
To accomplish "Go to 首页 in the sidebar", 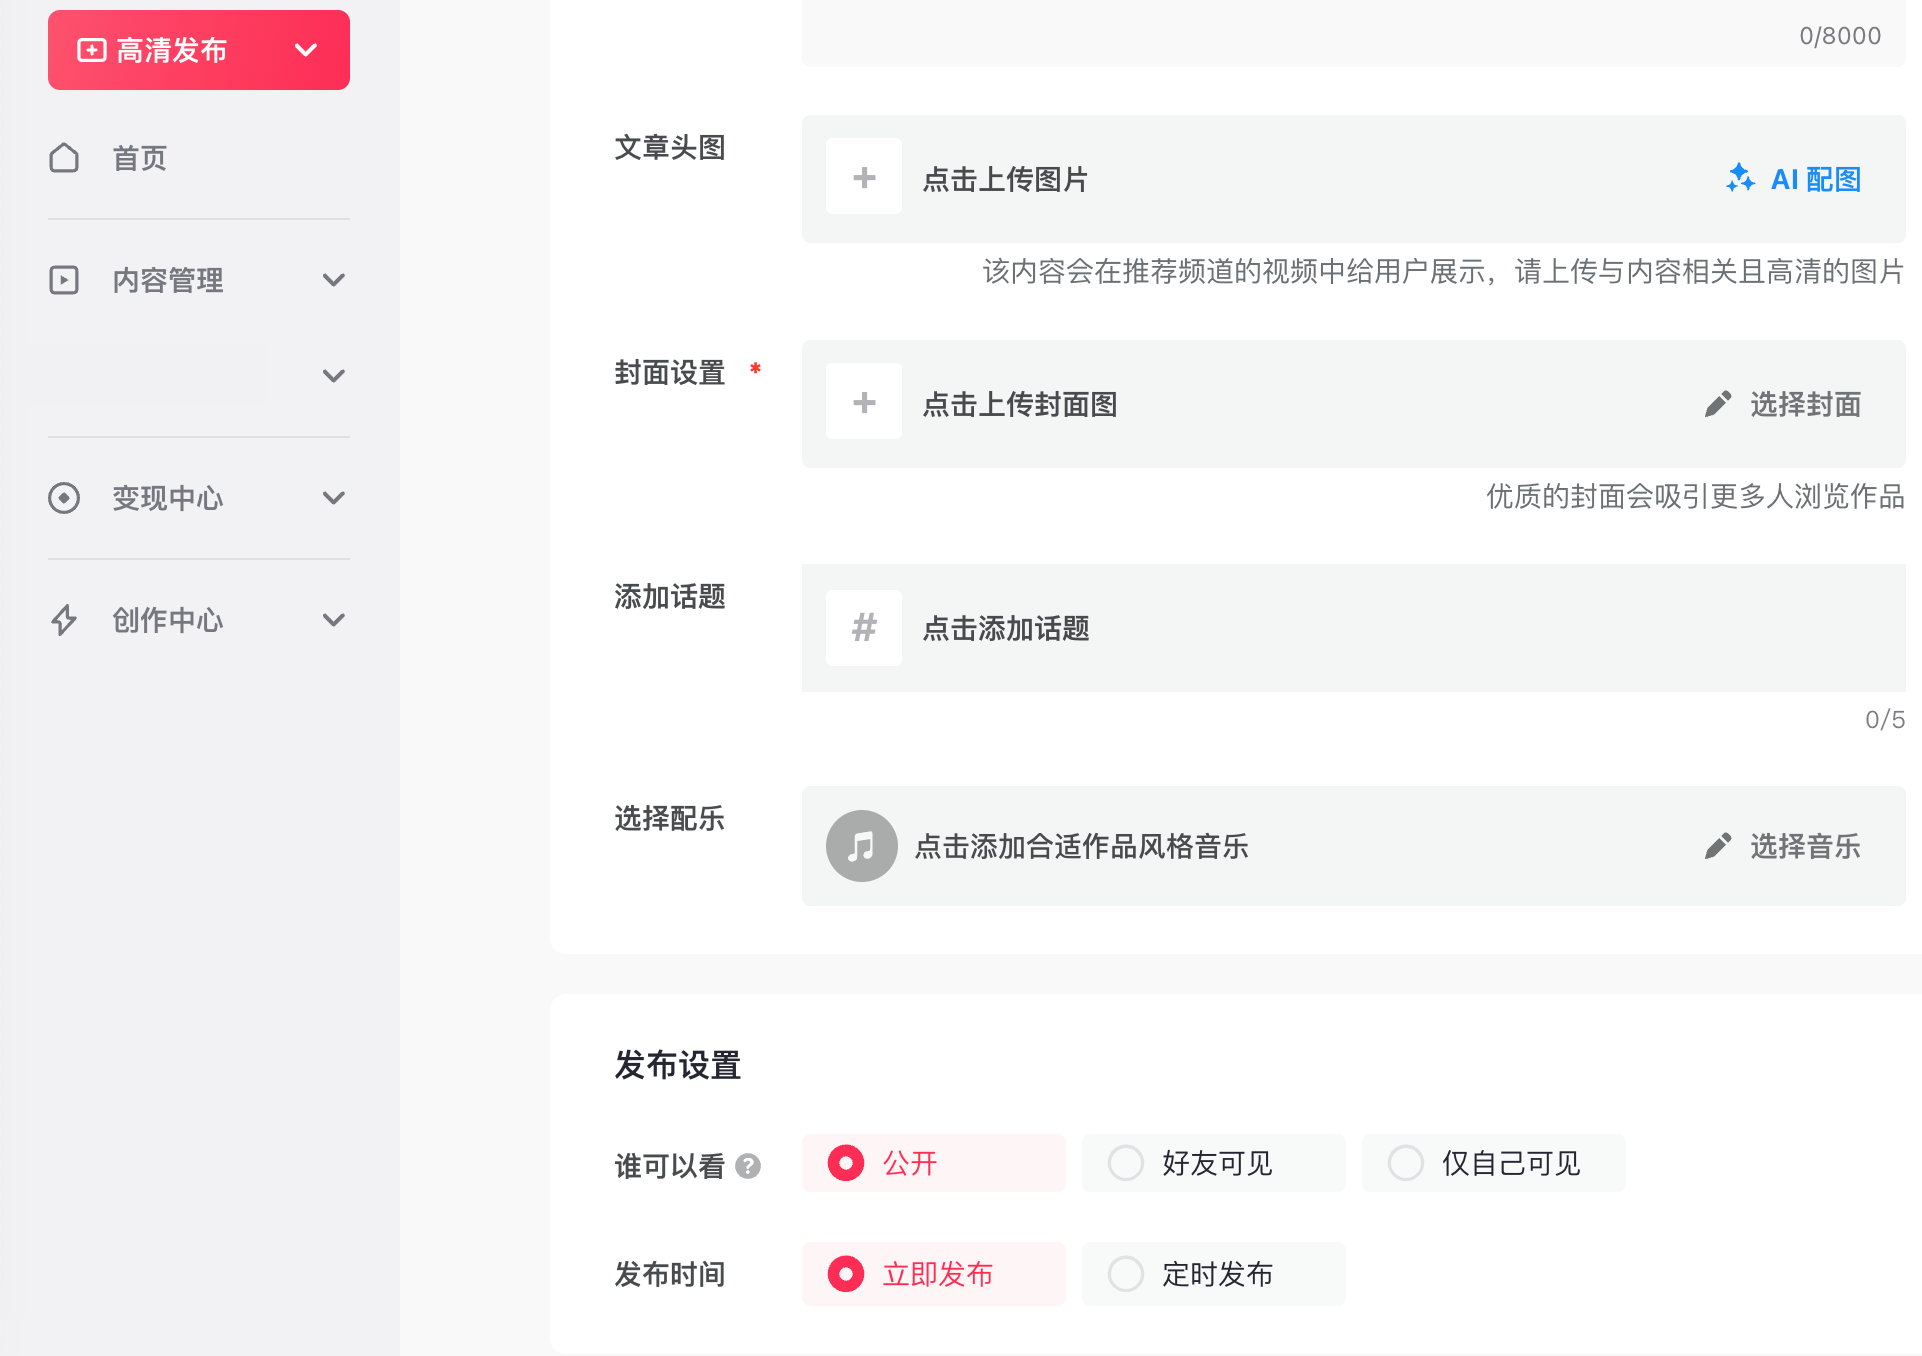I will tap(140, 158).
